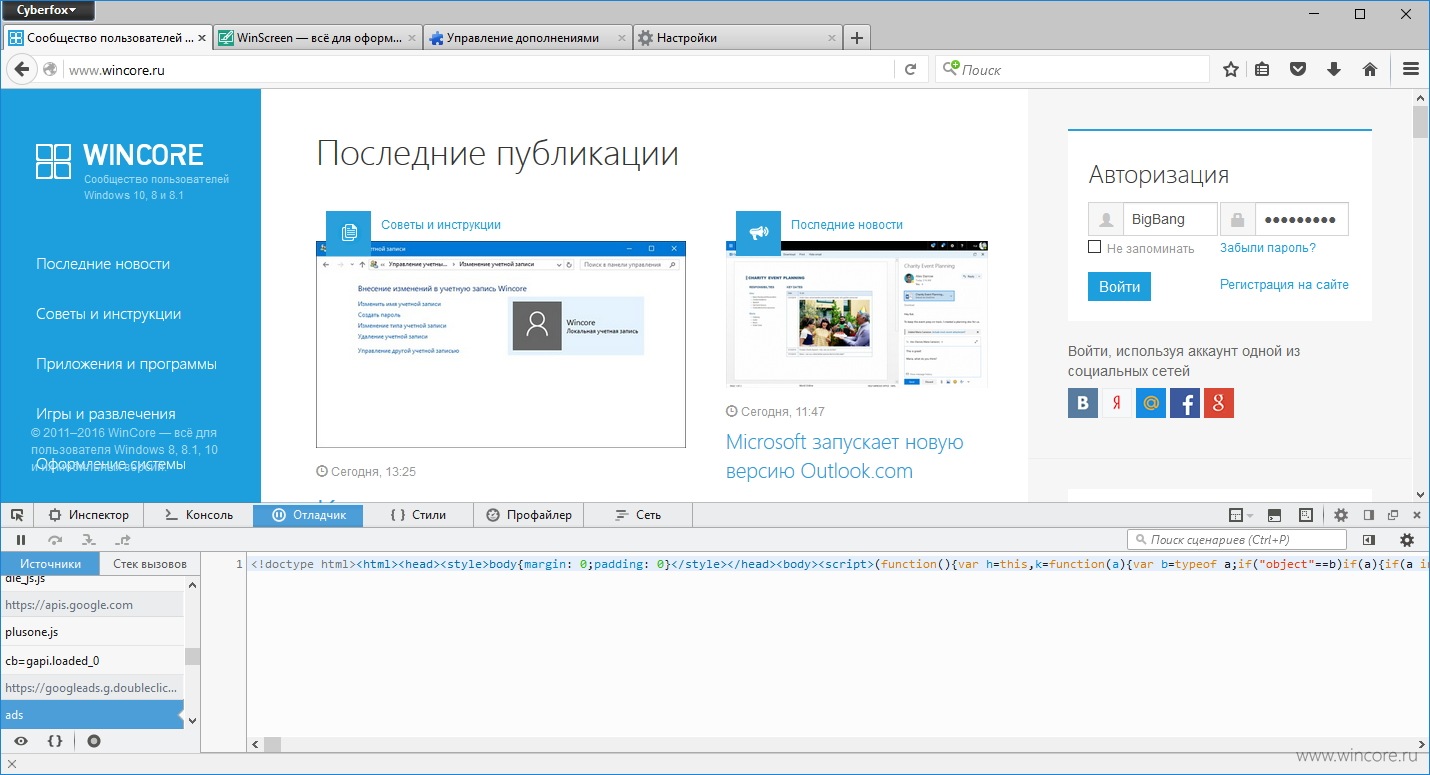Click the page vertical scrollbar
This screenshot has width=1430, height=775.
[x=1420, y=295]
